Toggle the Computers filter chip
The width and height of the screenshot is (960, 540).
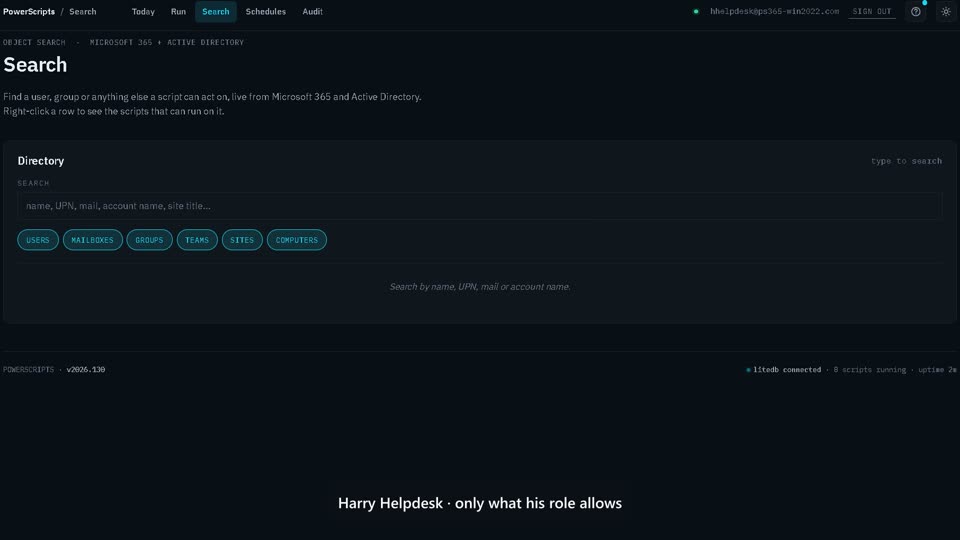(x=296, y=240)
